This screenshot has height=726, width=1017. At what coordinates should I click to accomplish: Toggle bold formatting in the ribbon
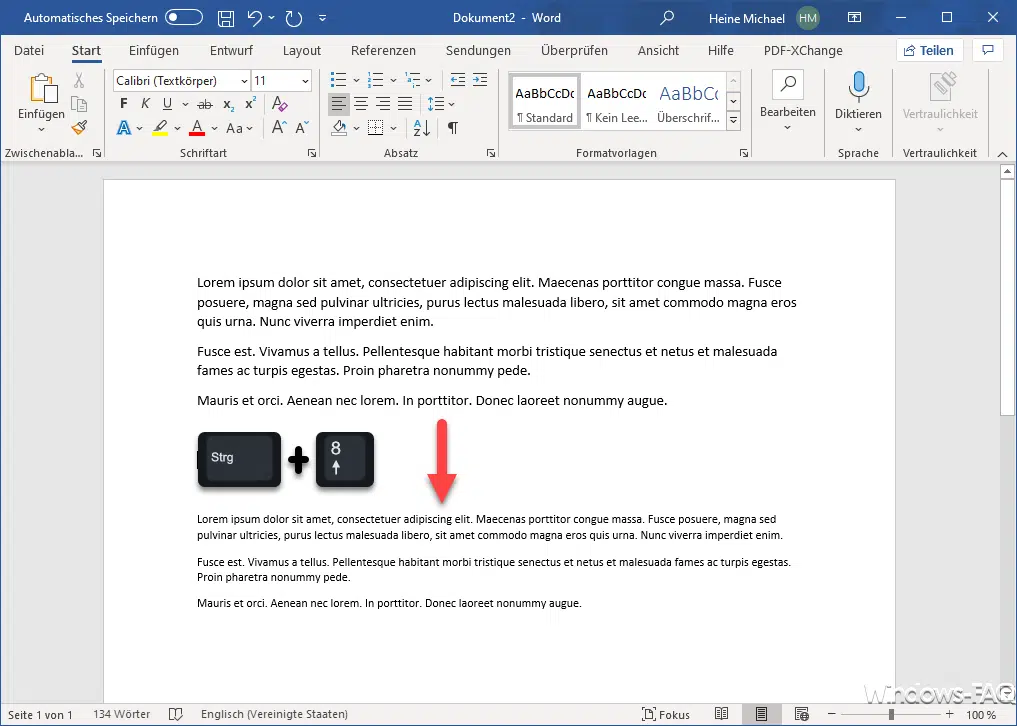124,102
